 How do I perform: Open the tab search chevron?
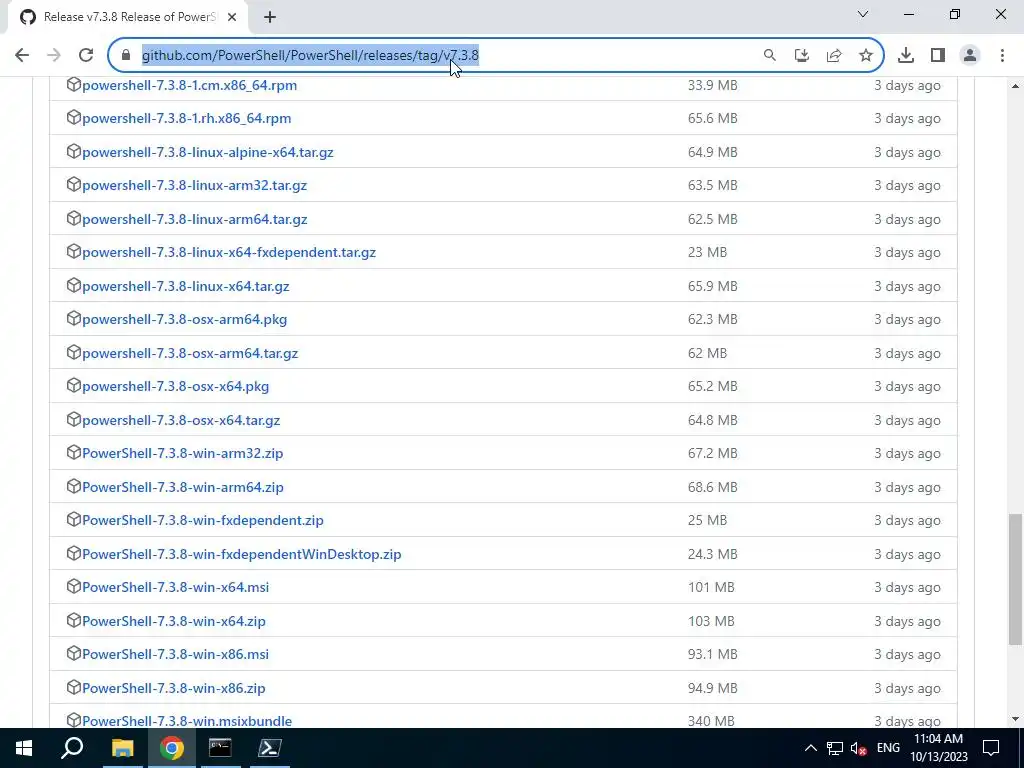(x=863, y=14)
